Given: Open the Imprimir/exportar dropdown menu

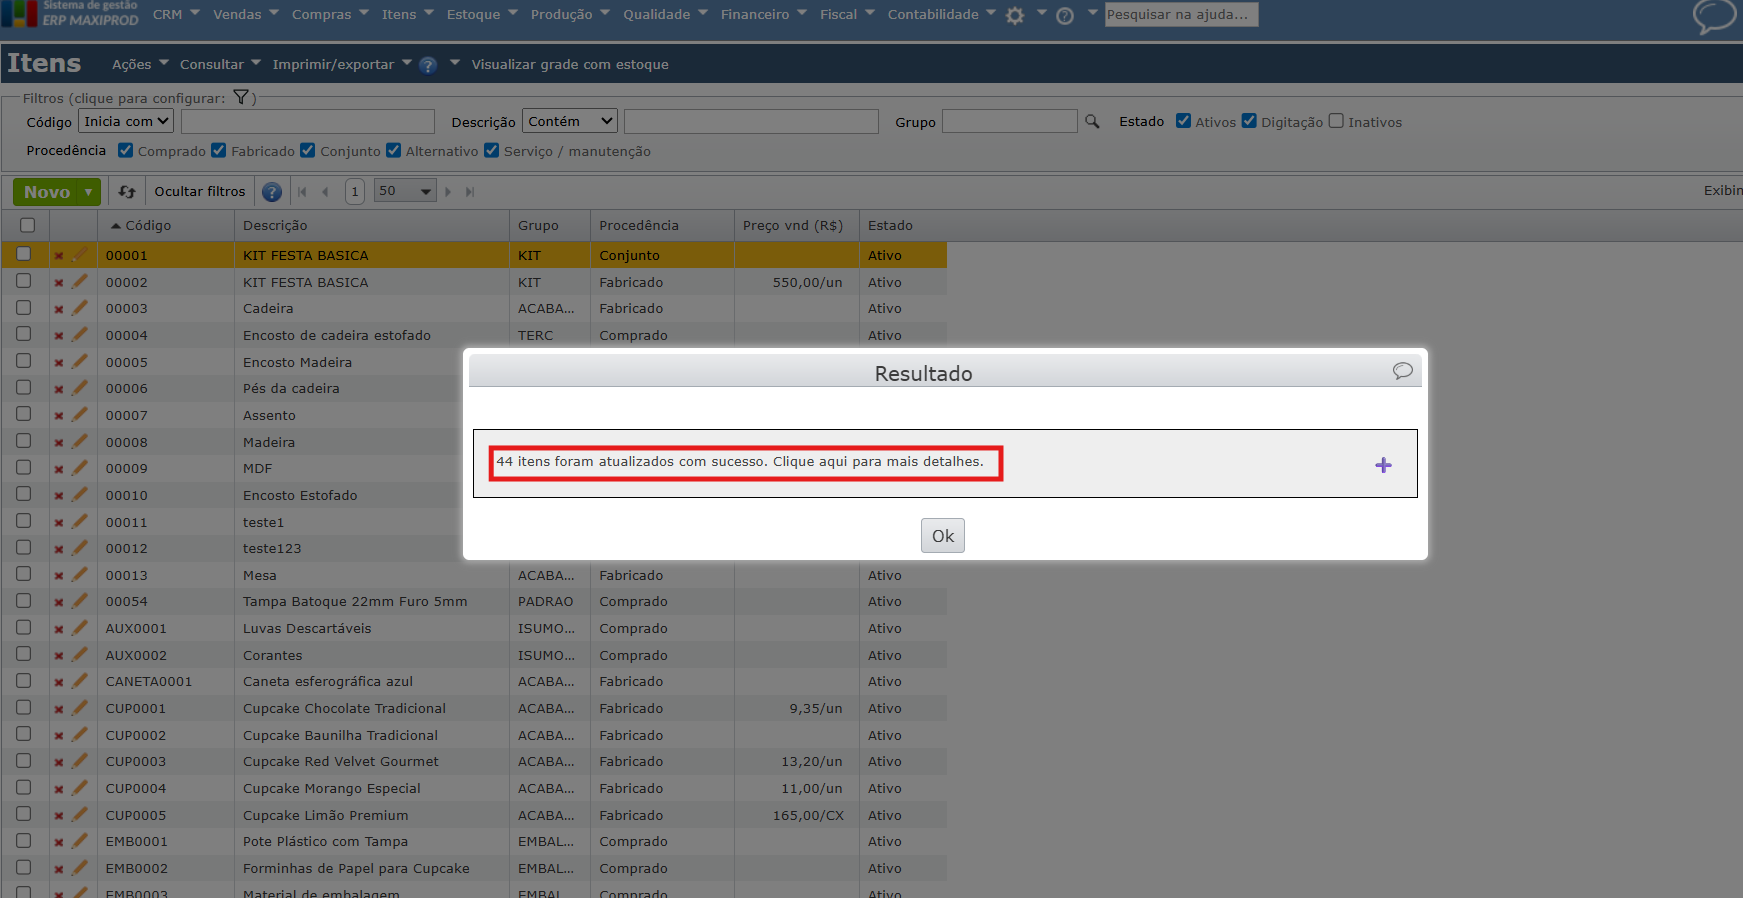Looking at the screenshot, I should (x=342, y=64).
